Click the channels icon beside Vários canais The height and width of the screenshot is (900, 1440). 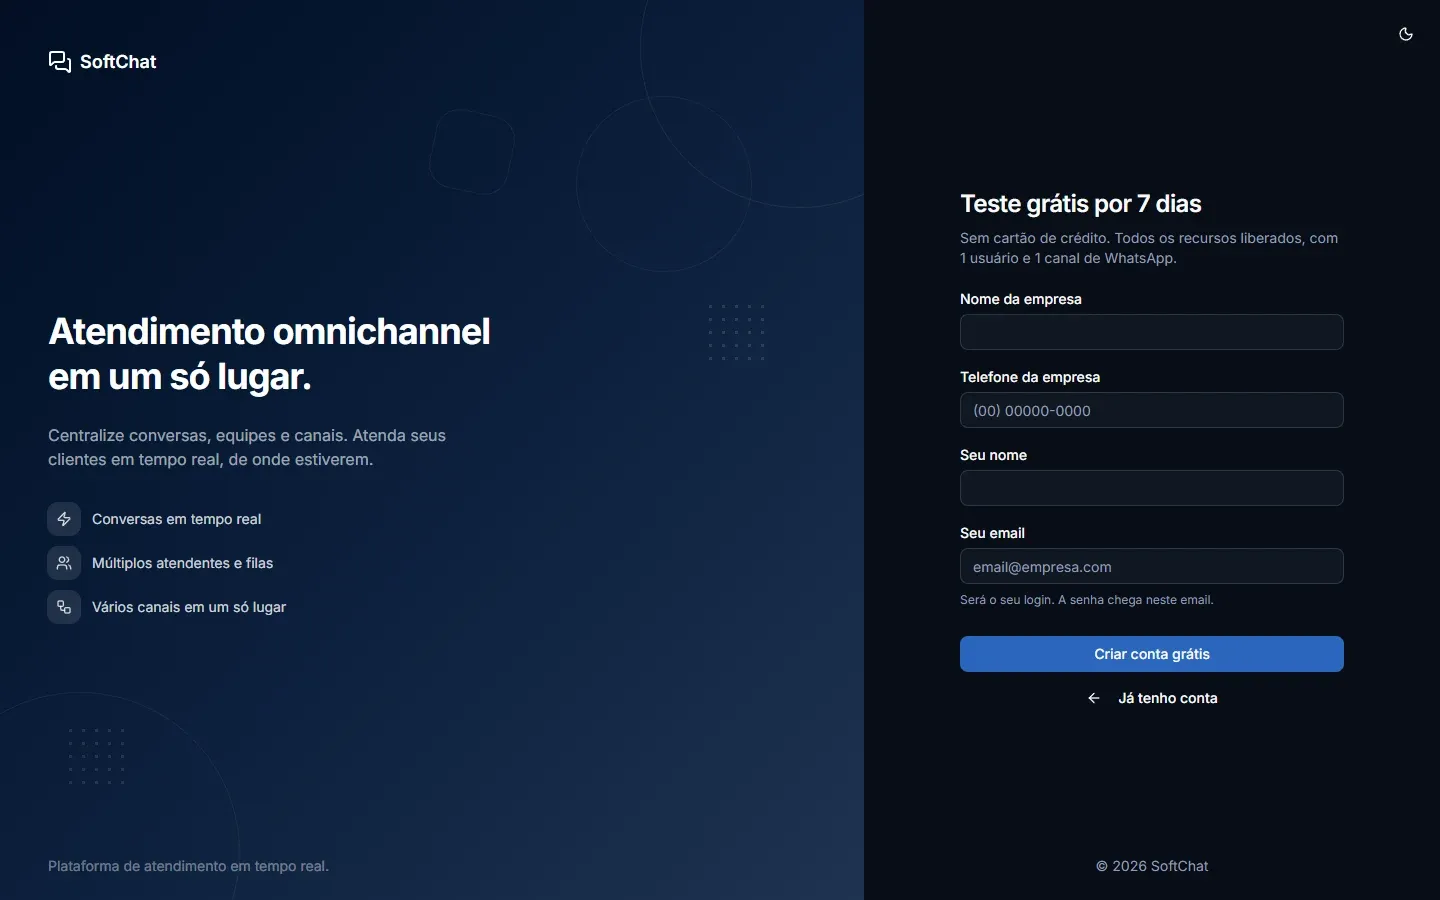(64, 607)
